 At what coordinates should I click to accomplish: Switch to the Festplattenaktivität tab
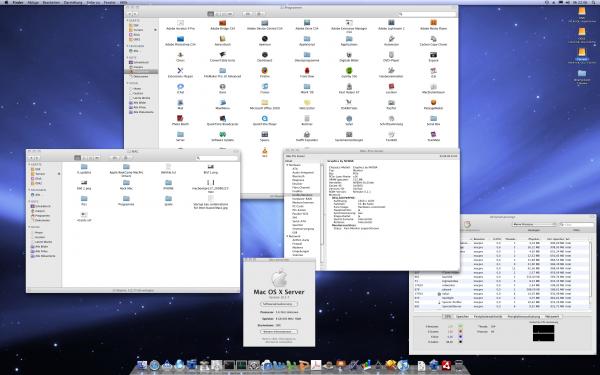coord(488,316)
